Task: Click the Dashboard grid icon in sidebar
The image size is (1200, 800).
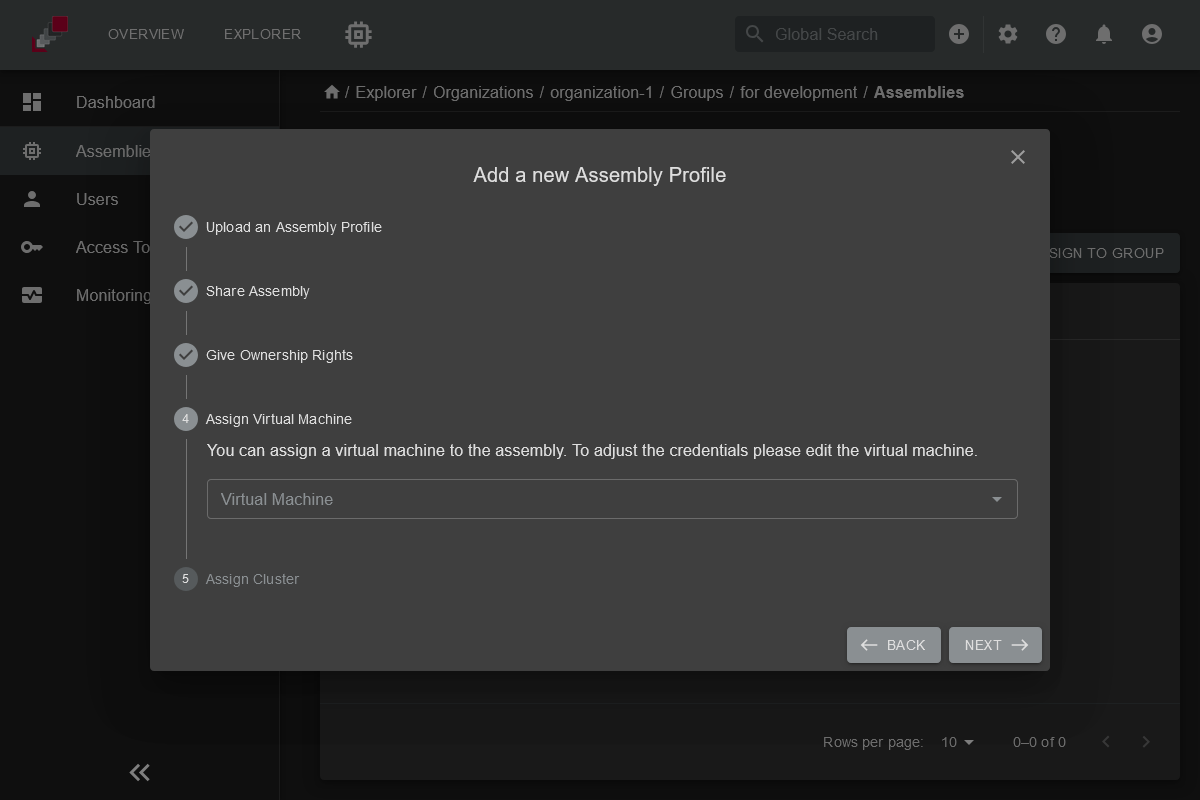Action: [32, 102]
